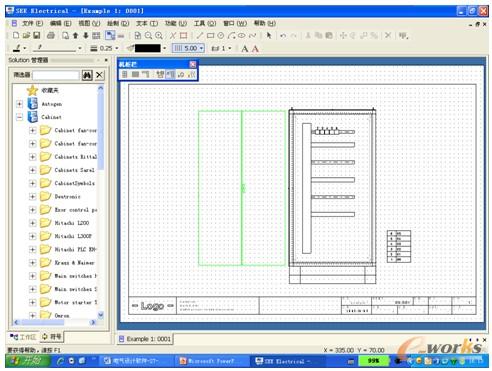Open the grid spacing 5.00 dropdown
The image size is (492, 371).
[201, 48]
